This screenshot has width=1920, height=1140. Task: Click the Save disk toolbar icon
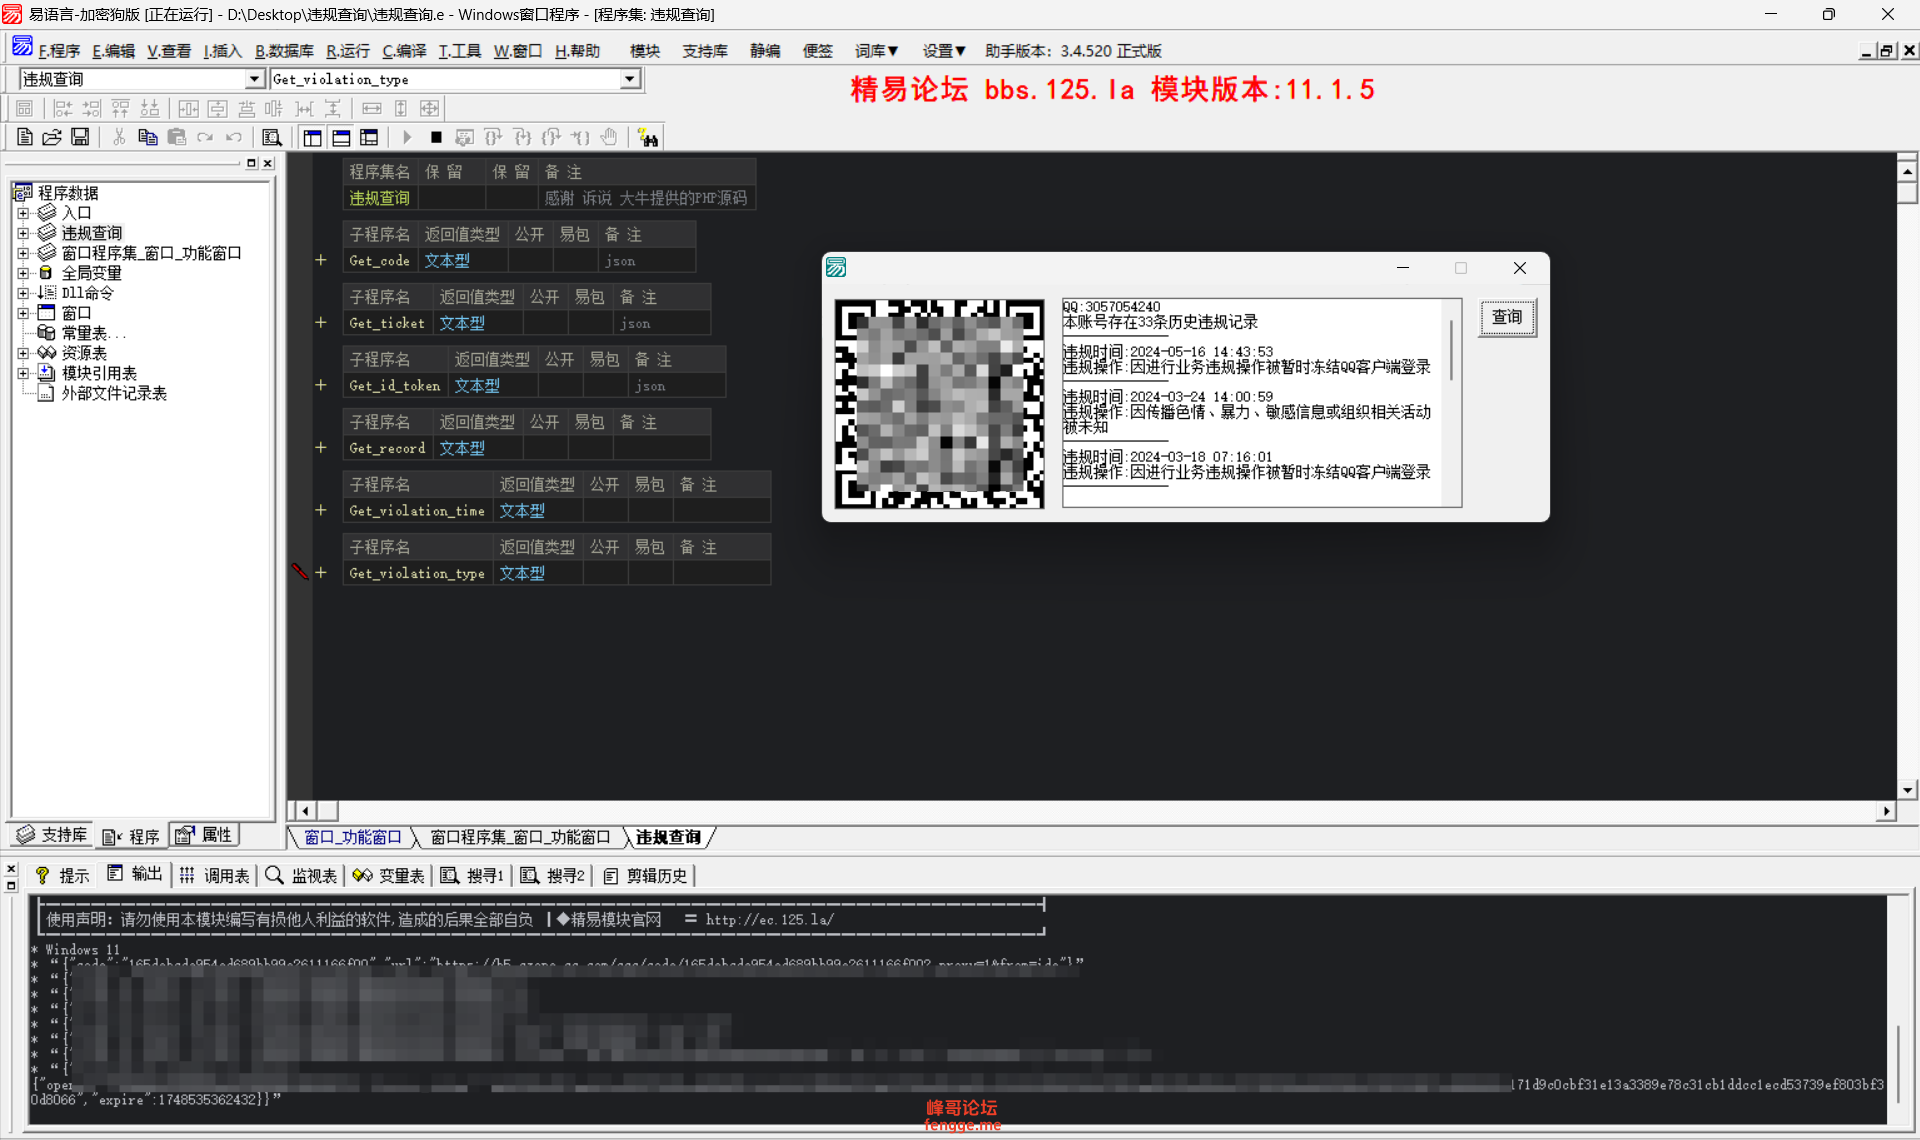80,138
